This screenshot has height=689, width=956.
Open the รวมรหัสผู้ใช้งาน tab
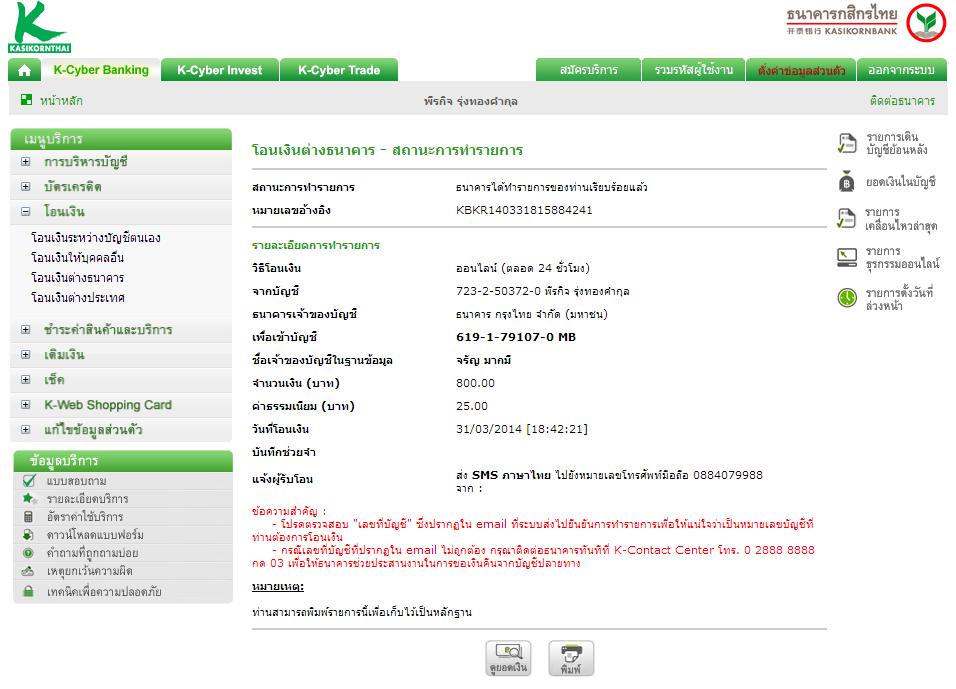[694, 70]
